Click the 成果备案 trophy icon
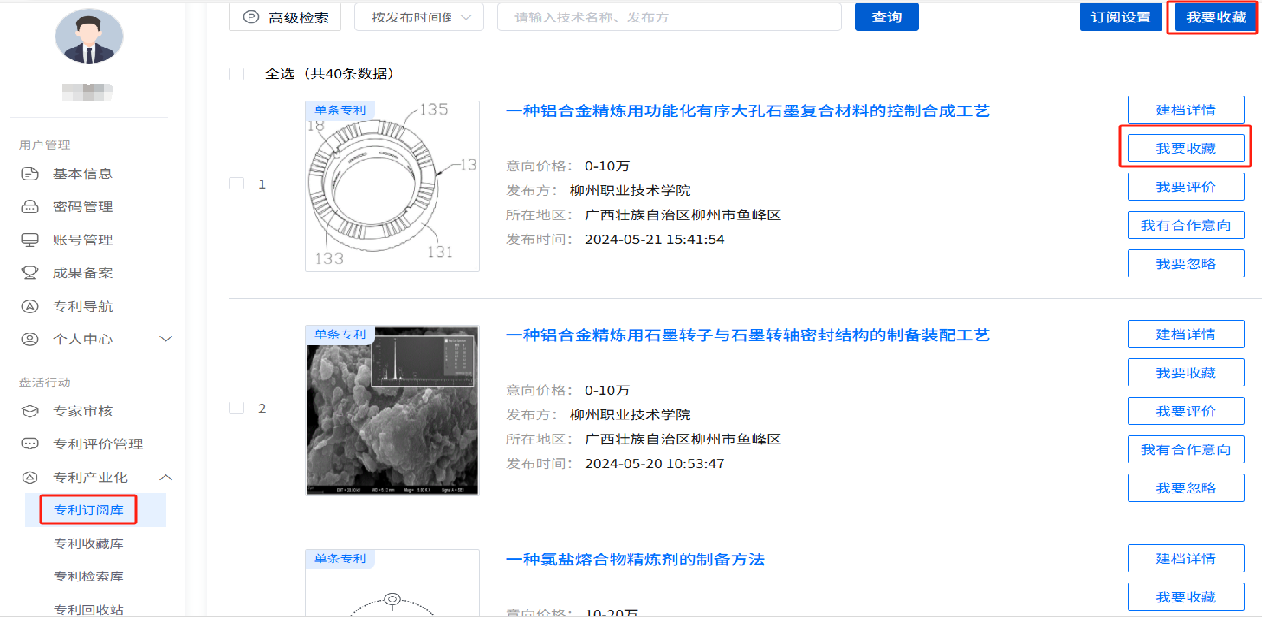 coord(30,273)
